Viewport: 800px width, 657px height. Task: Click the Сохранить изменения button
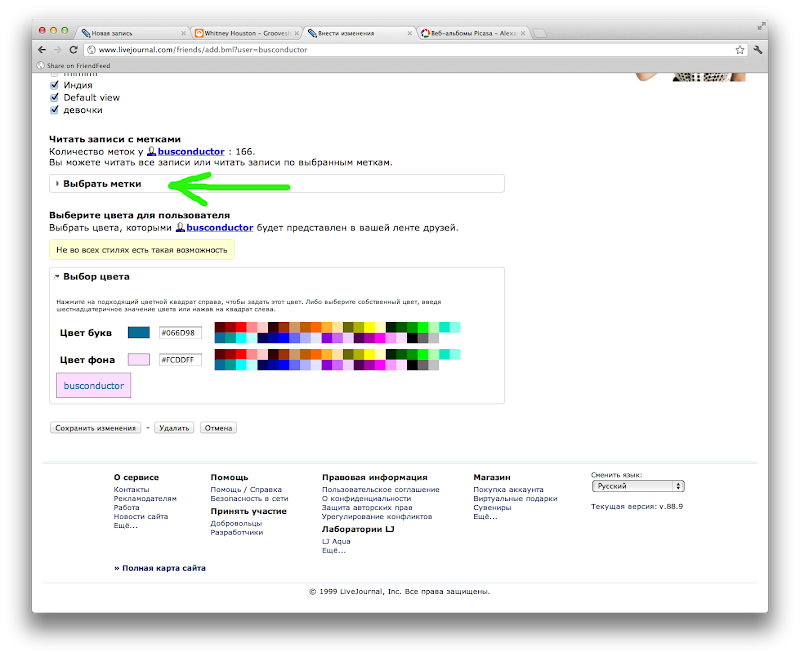click(x=95, y=428)
